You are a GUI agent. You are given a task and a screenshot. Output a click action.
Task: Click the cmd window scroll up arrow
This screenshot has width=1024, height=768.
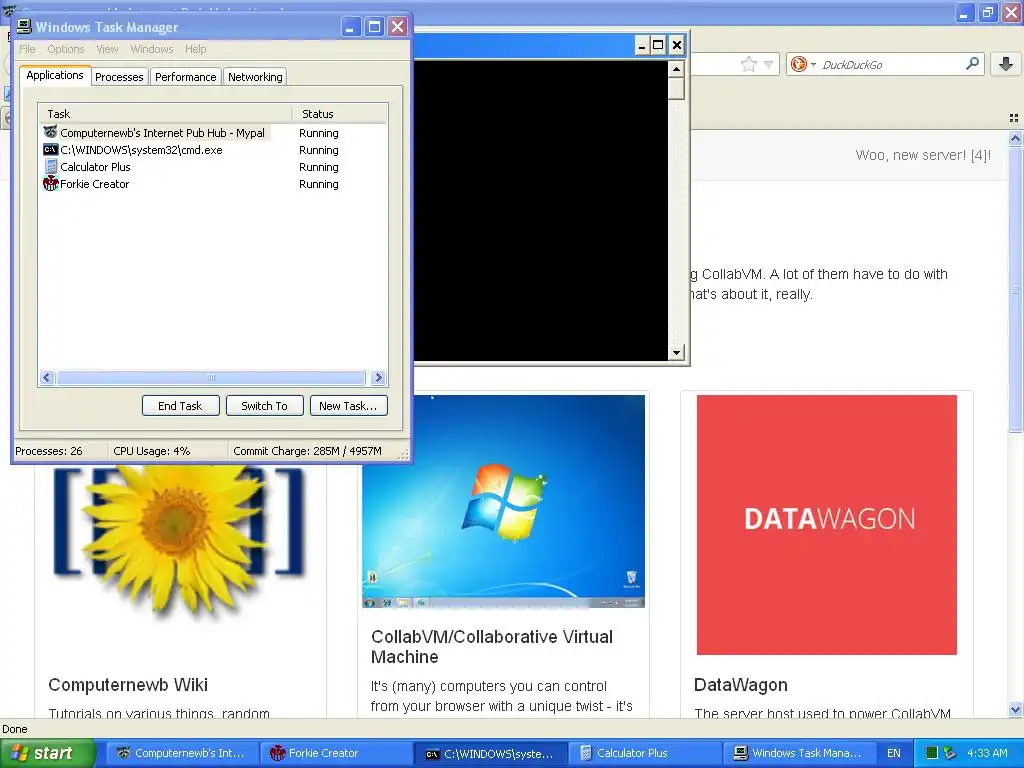[676, 69]
